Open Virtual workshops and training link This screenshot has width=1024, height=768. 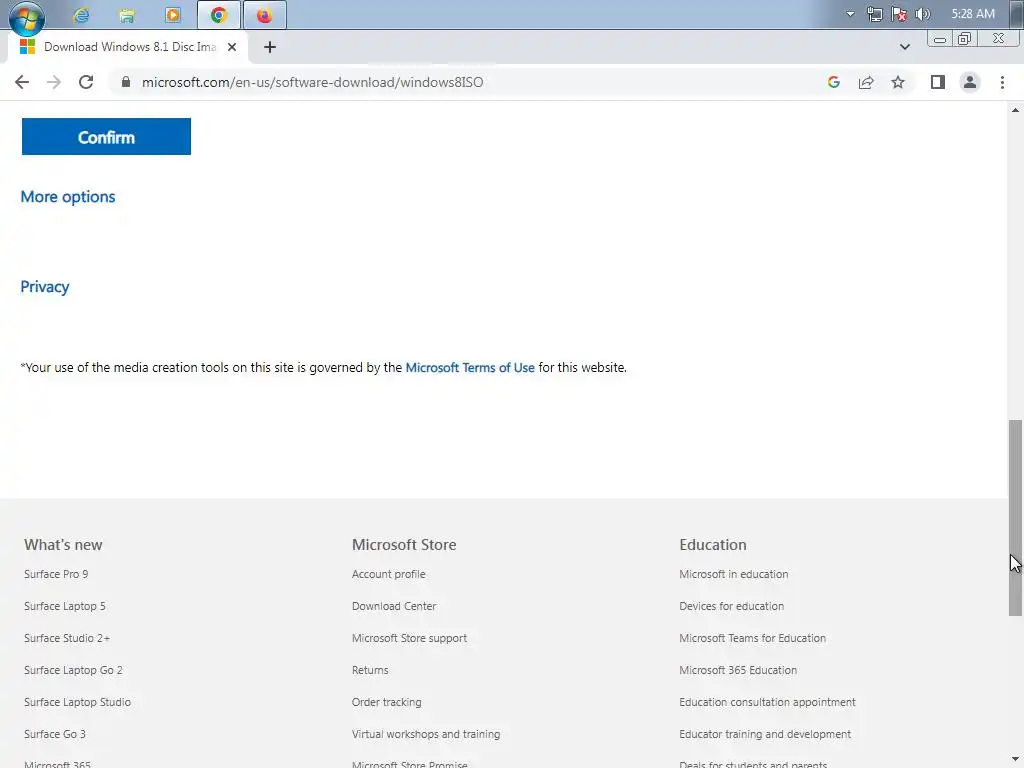426,734
